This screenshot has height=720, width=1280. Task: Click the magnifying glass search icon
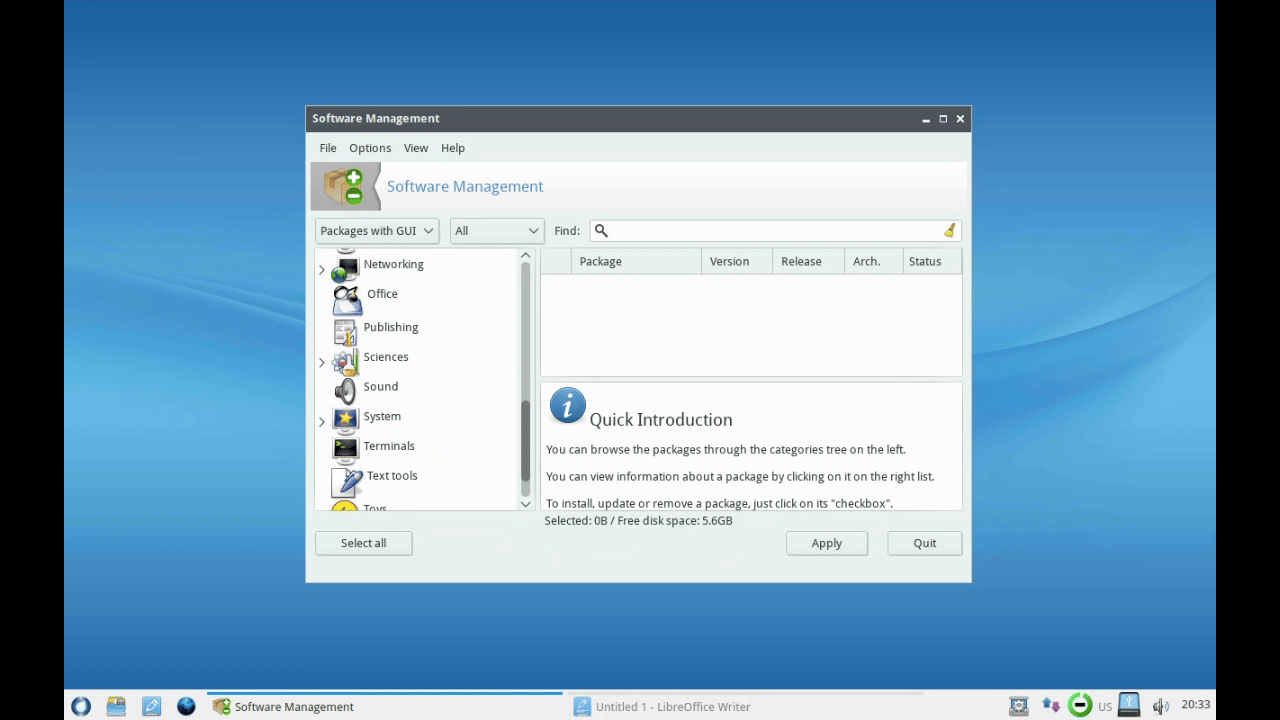(601, 231)
